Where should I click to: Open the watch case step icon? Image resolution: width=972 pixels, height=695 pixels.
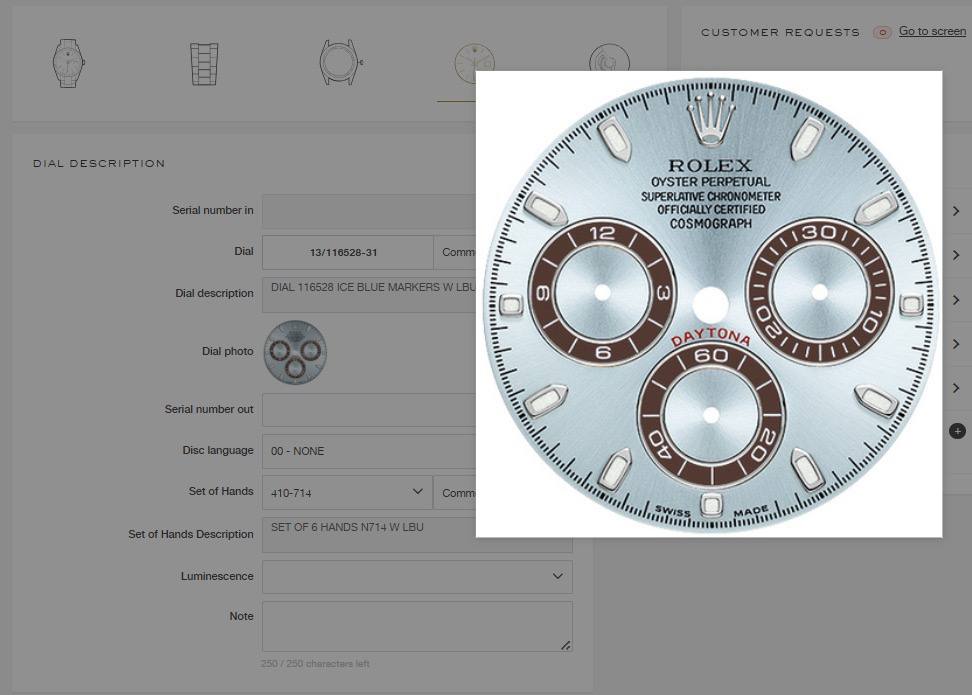(x=341, y=63)
